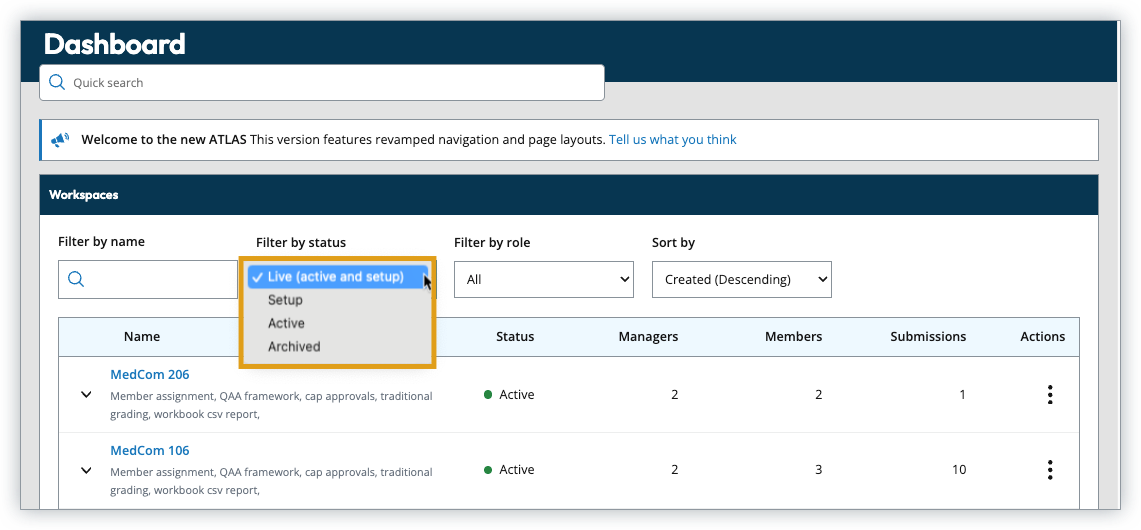Select Live (active and setup) option

tap(335, 277)
